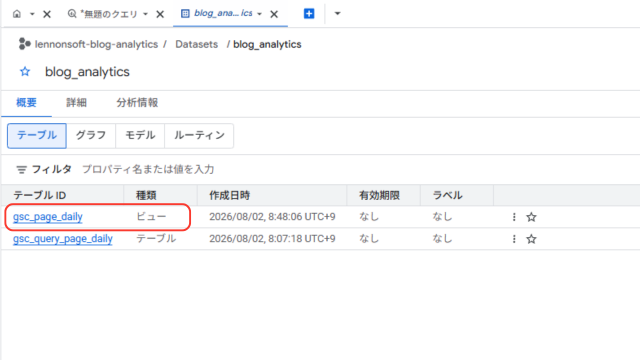Click the フィルタ icon

pos(21,169)
